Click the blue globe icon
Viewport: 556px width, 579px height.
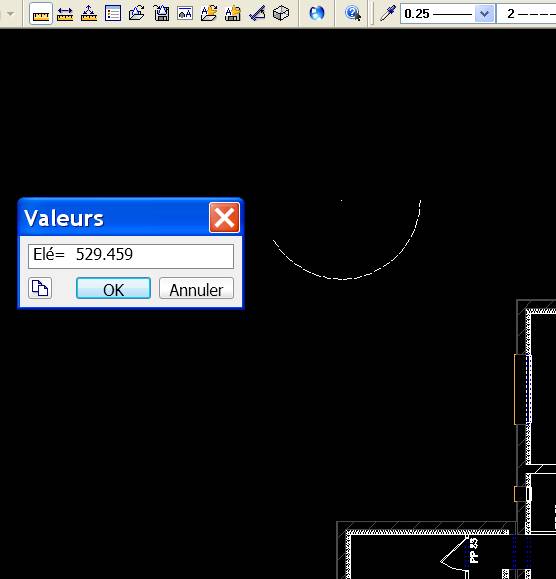(x=316, y=14)
